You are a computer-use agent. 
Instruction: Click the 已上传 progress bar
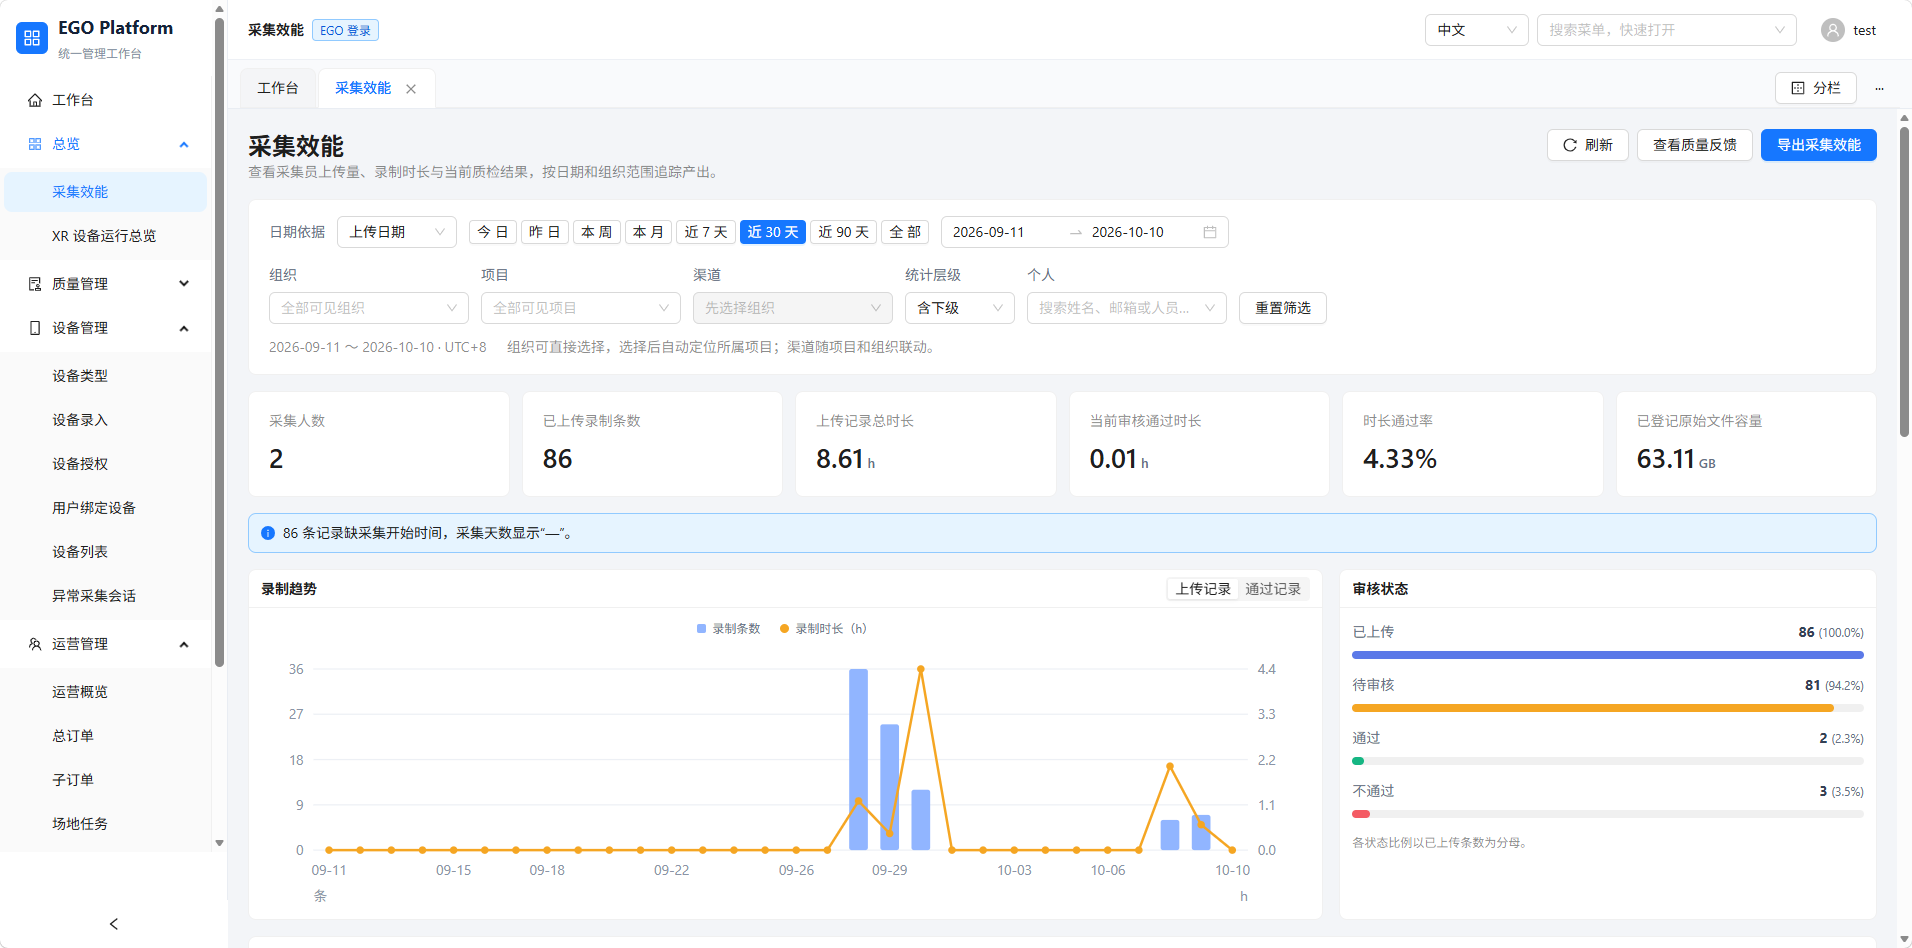pos(1608,655)
